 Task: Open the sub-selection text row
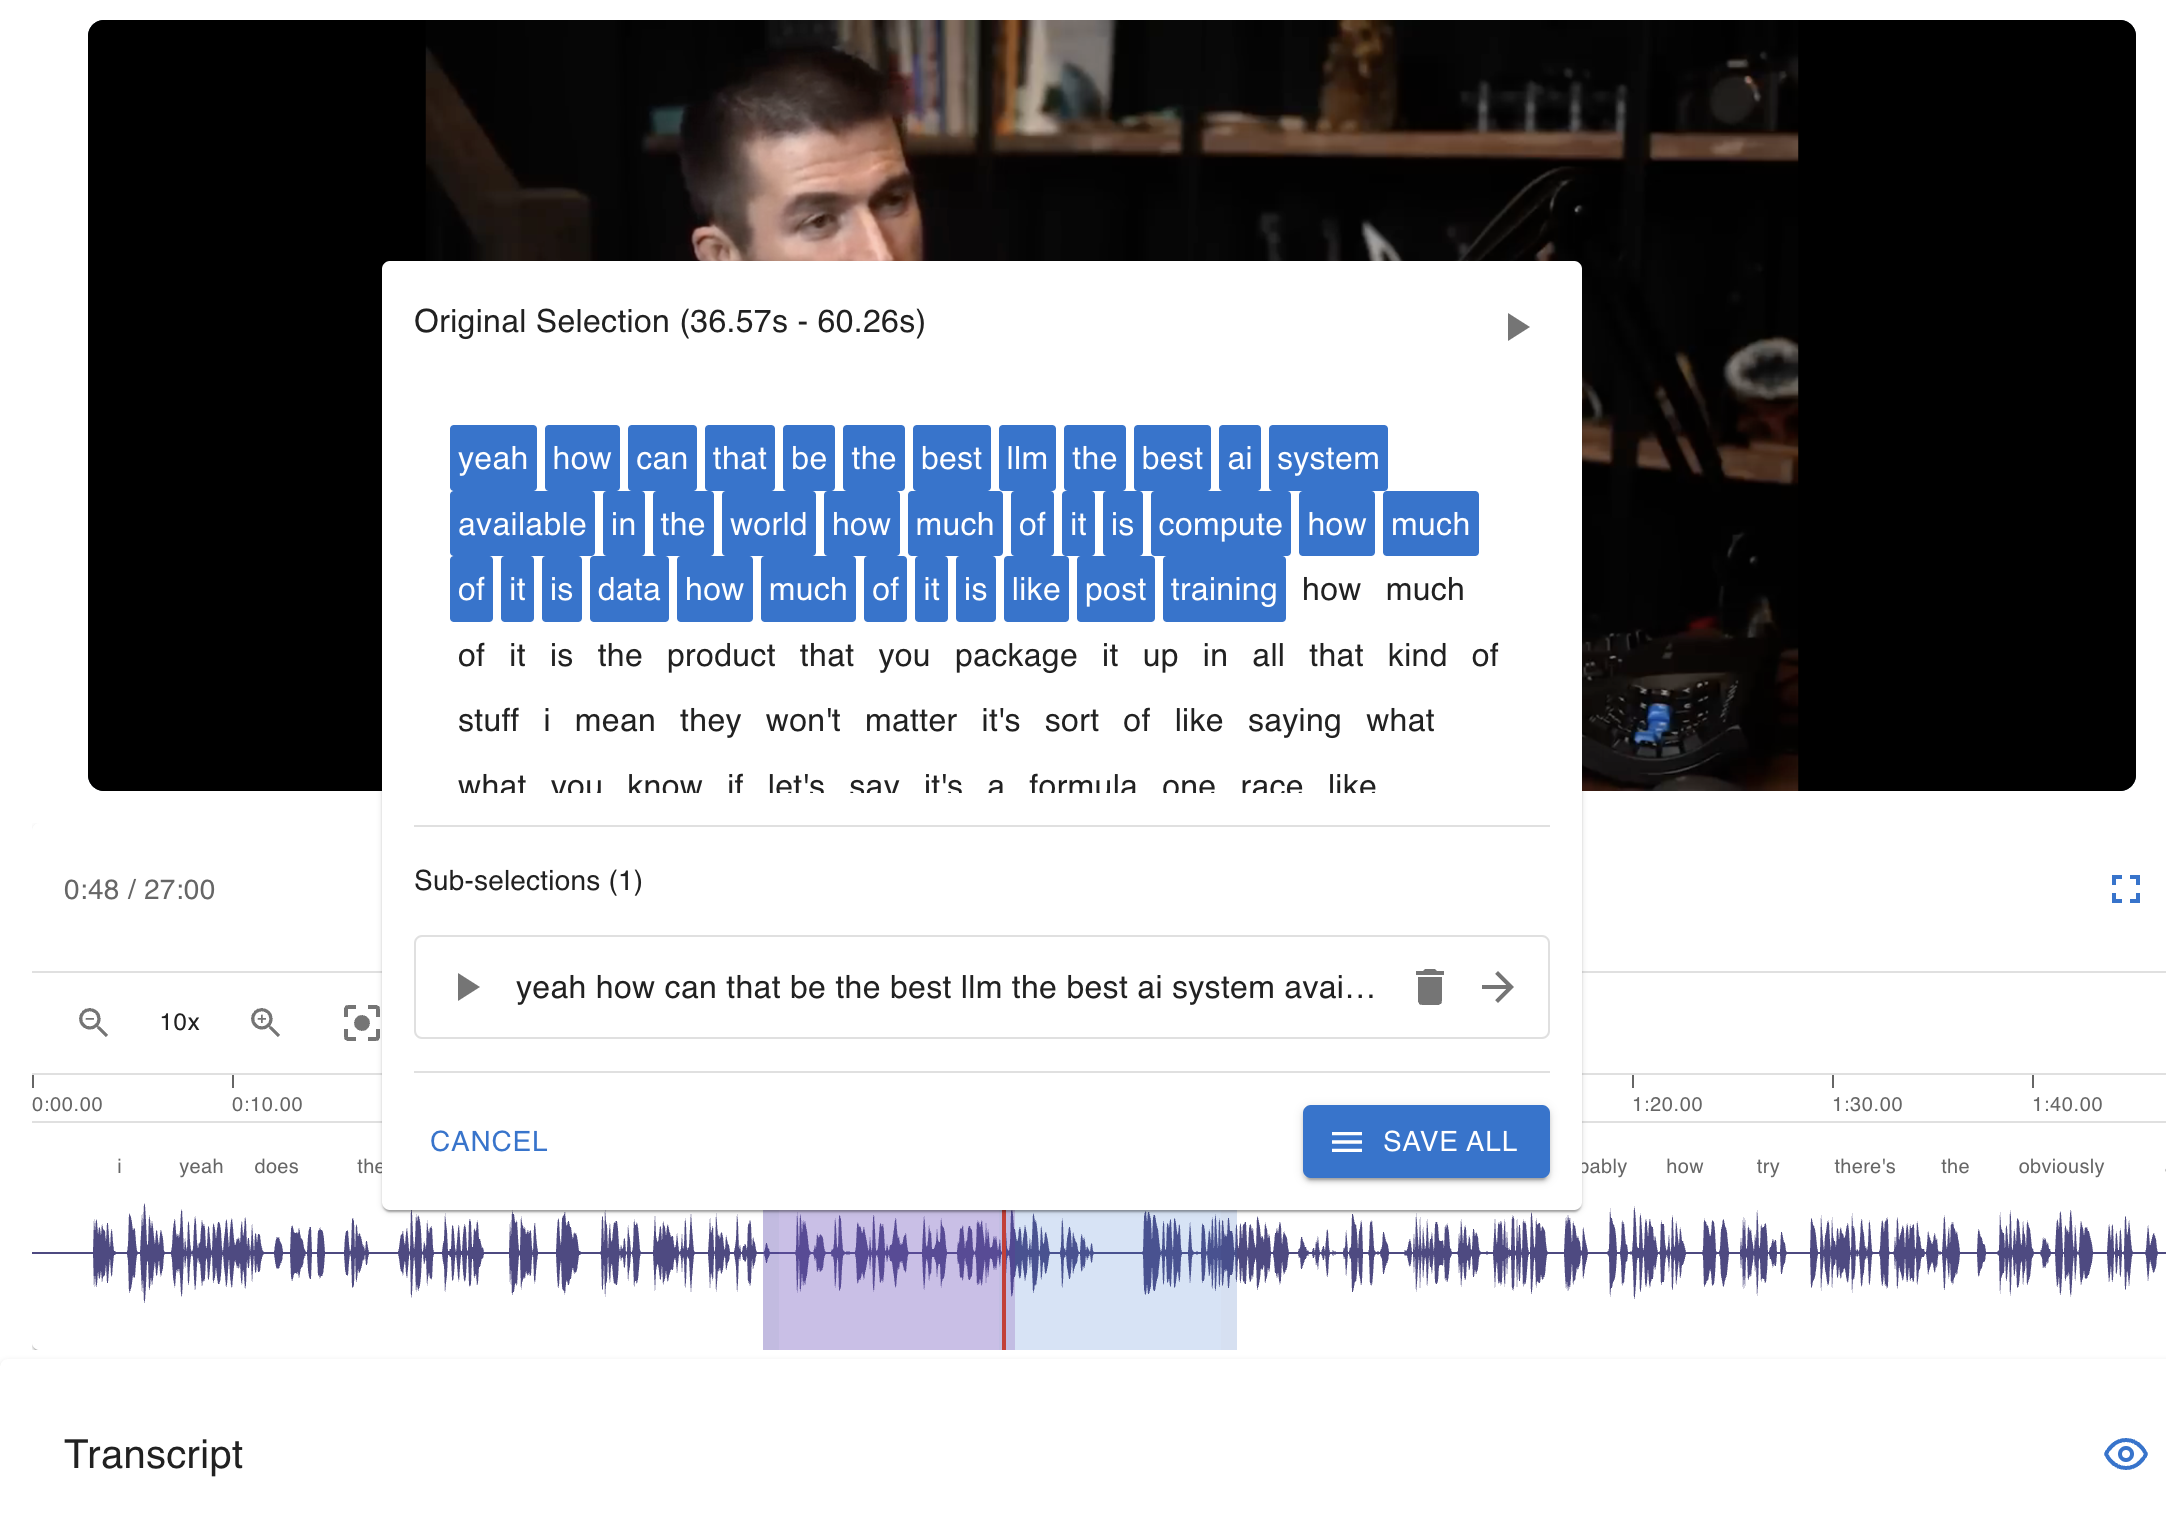click(x=945, y=987)
